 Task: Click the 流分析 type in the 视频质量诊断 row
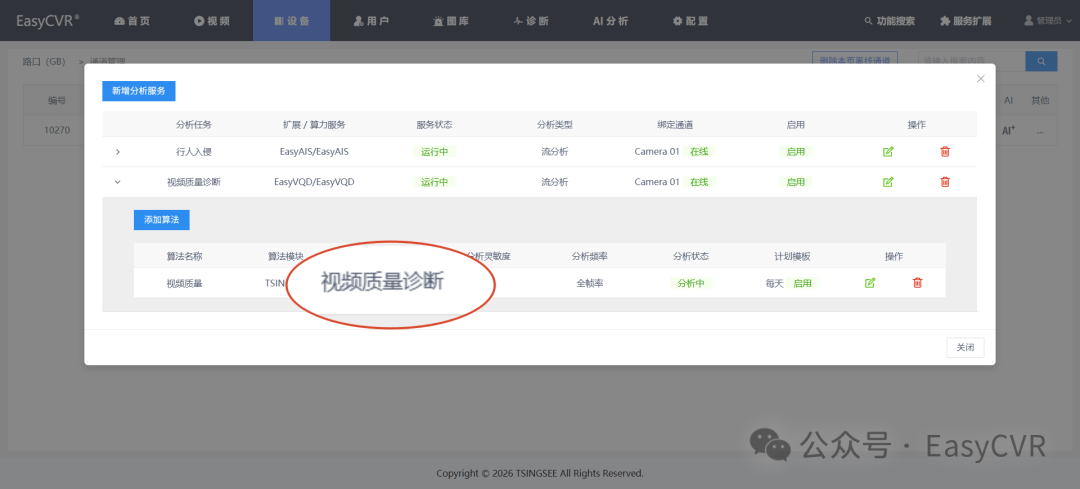pyautogui.click(x=554, y=182)
